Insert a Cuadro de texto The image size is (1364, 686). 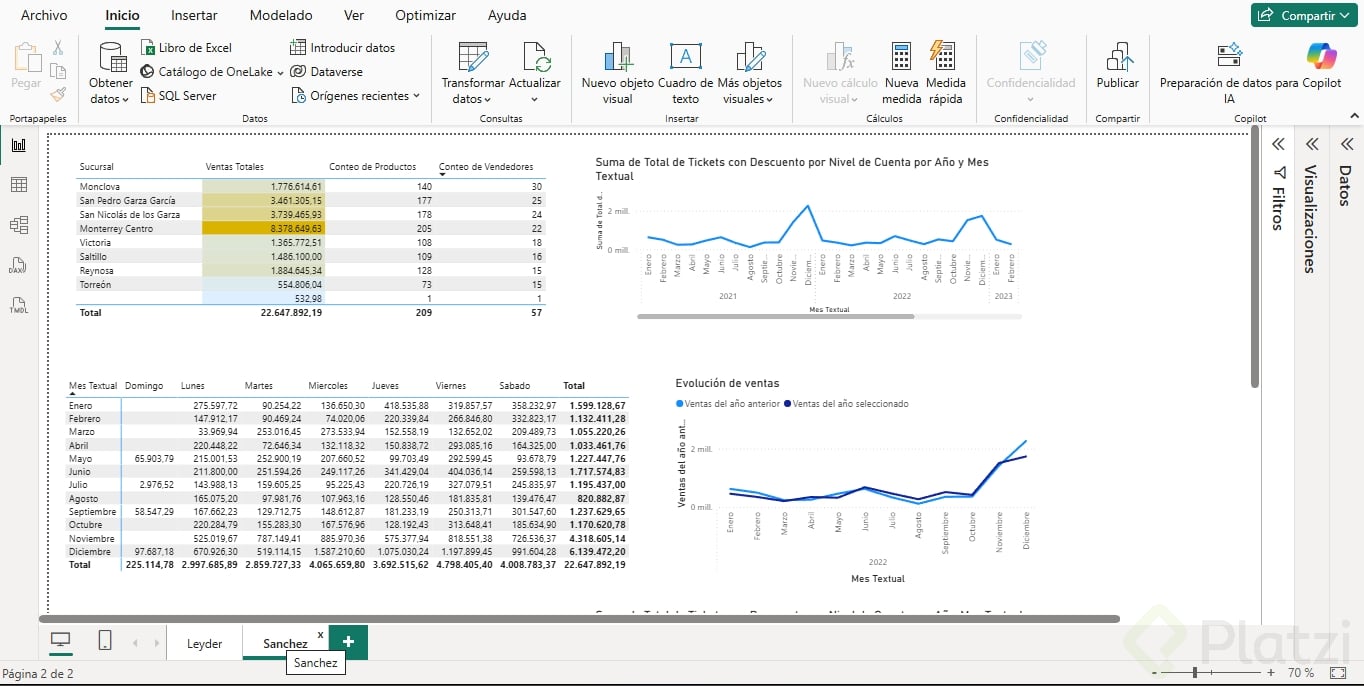(x=685, y=74)
